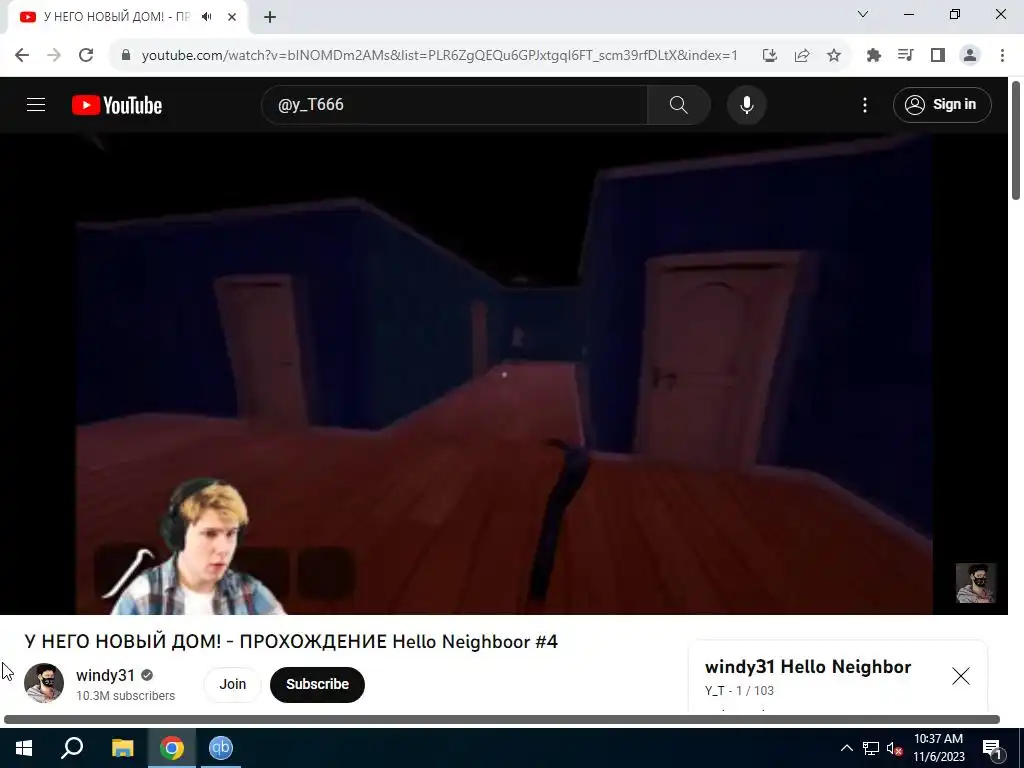Open notification center icon

[991, 748]
